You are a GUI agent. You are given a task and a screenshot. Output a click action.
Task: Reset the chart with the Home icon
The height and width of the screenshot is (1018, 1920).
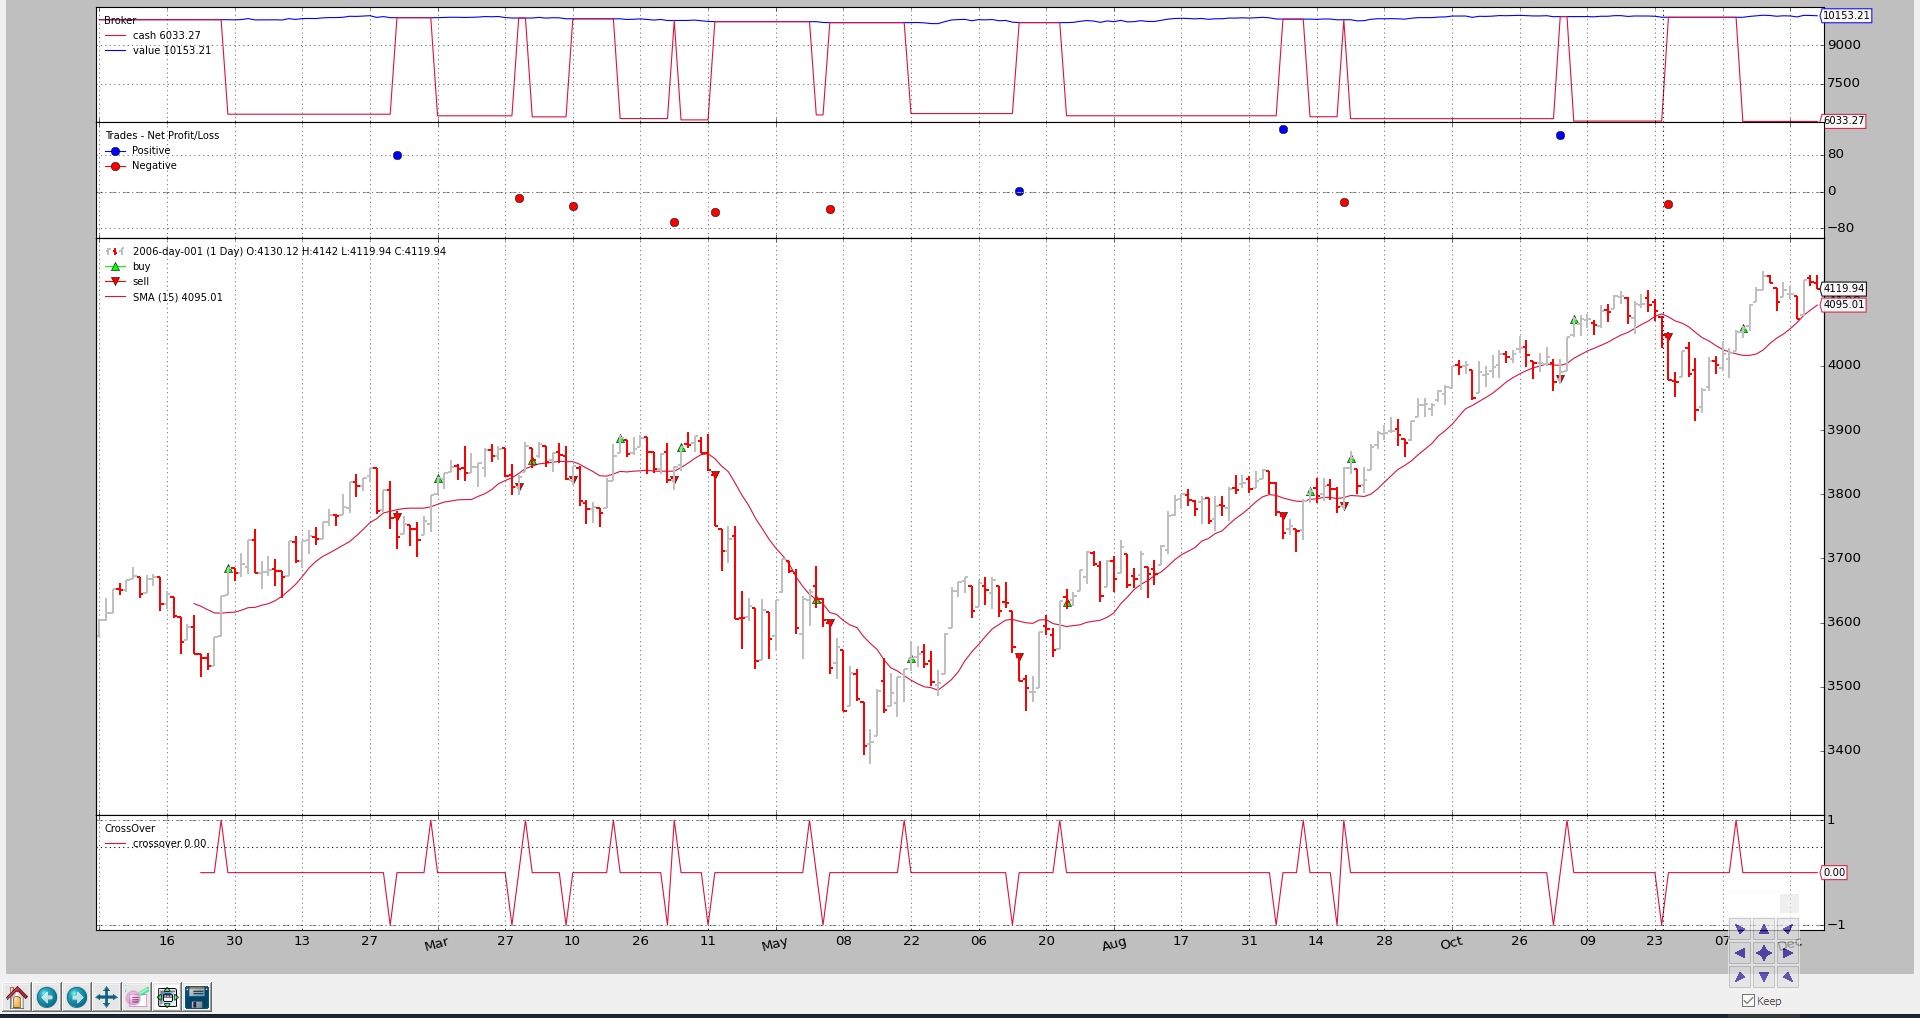[x=17, y=997]
